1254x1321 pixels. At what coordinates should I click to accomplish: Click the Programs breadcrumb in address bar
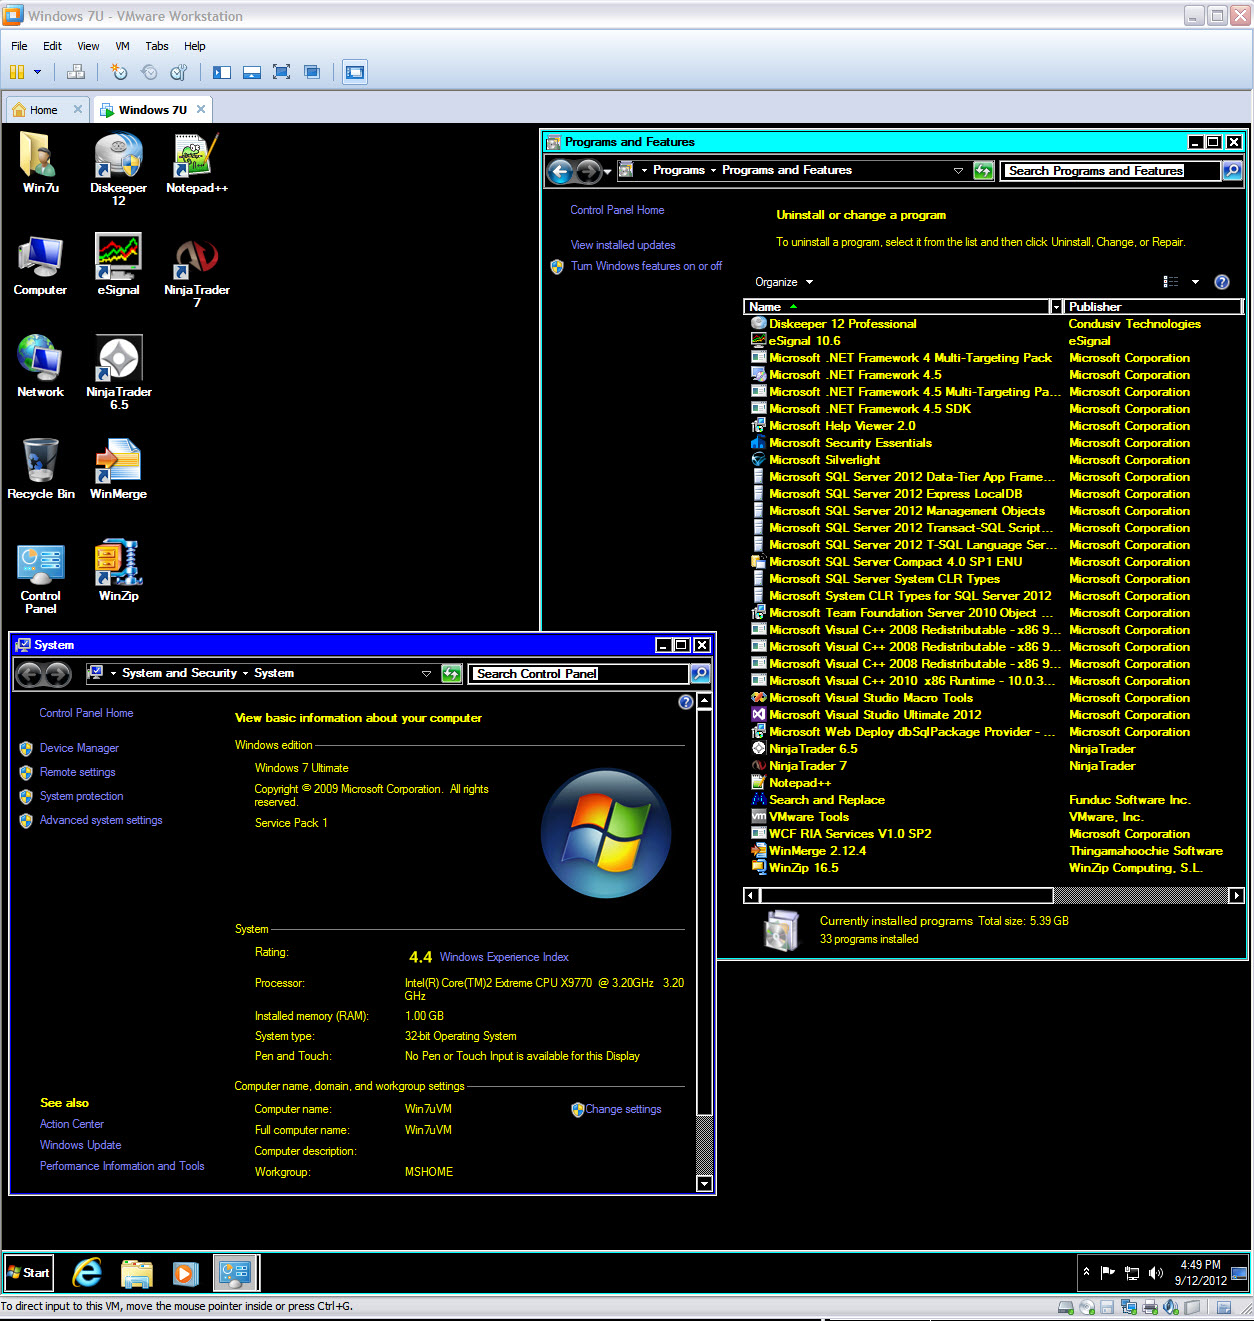click(x=679, y=170)
